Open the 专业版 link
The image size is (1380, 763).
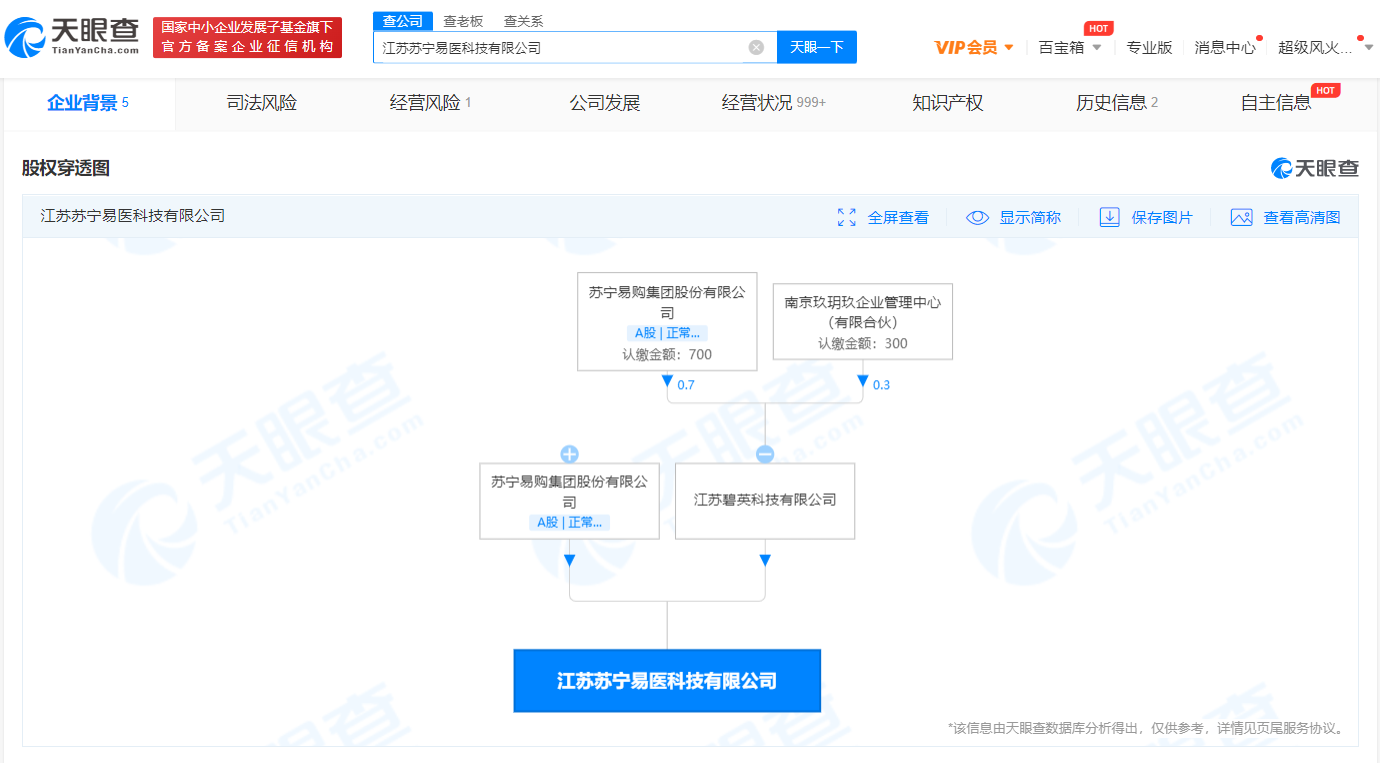[1149, 47]
